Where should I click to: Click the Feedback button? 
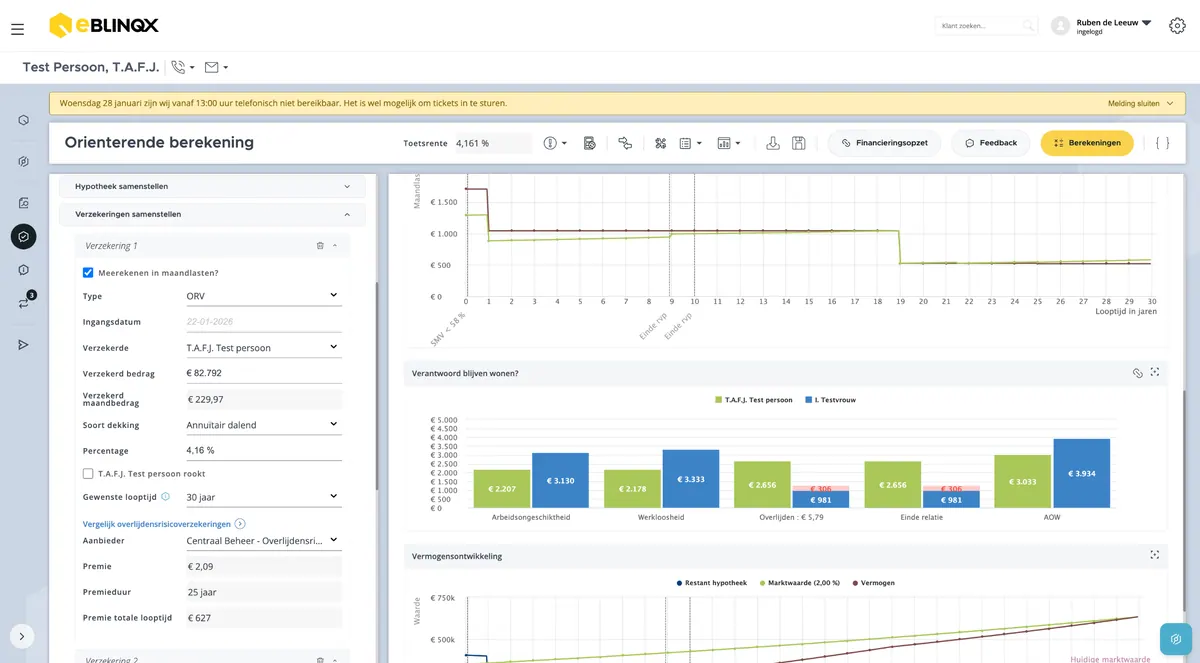(991, 143)
